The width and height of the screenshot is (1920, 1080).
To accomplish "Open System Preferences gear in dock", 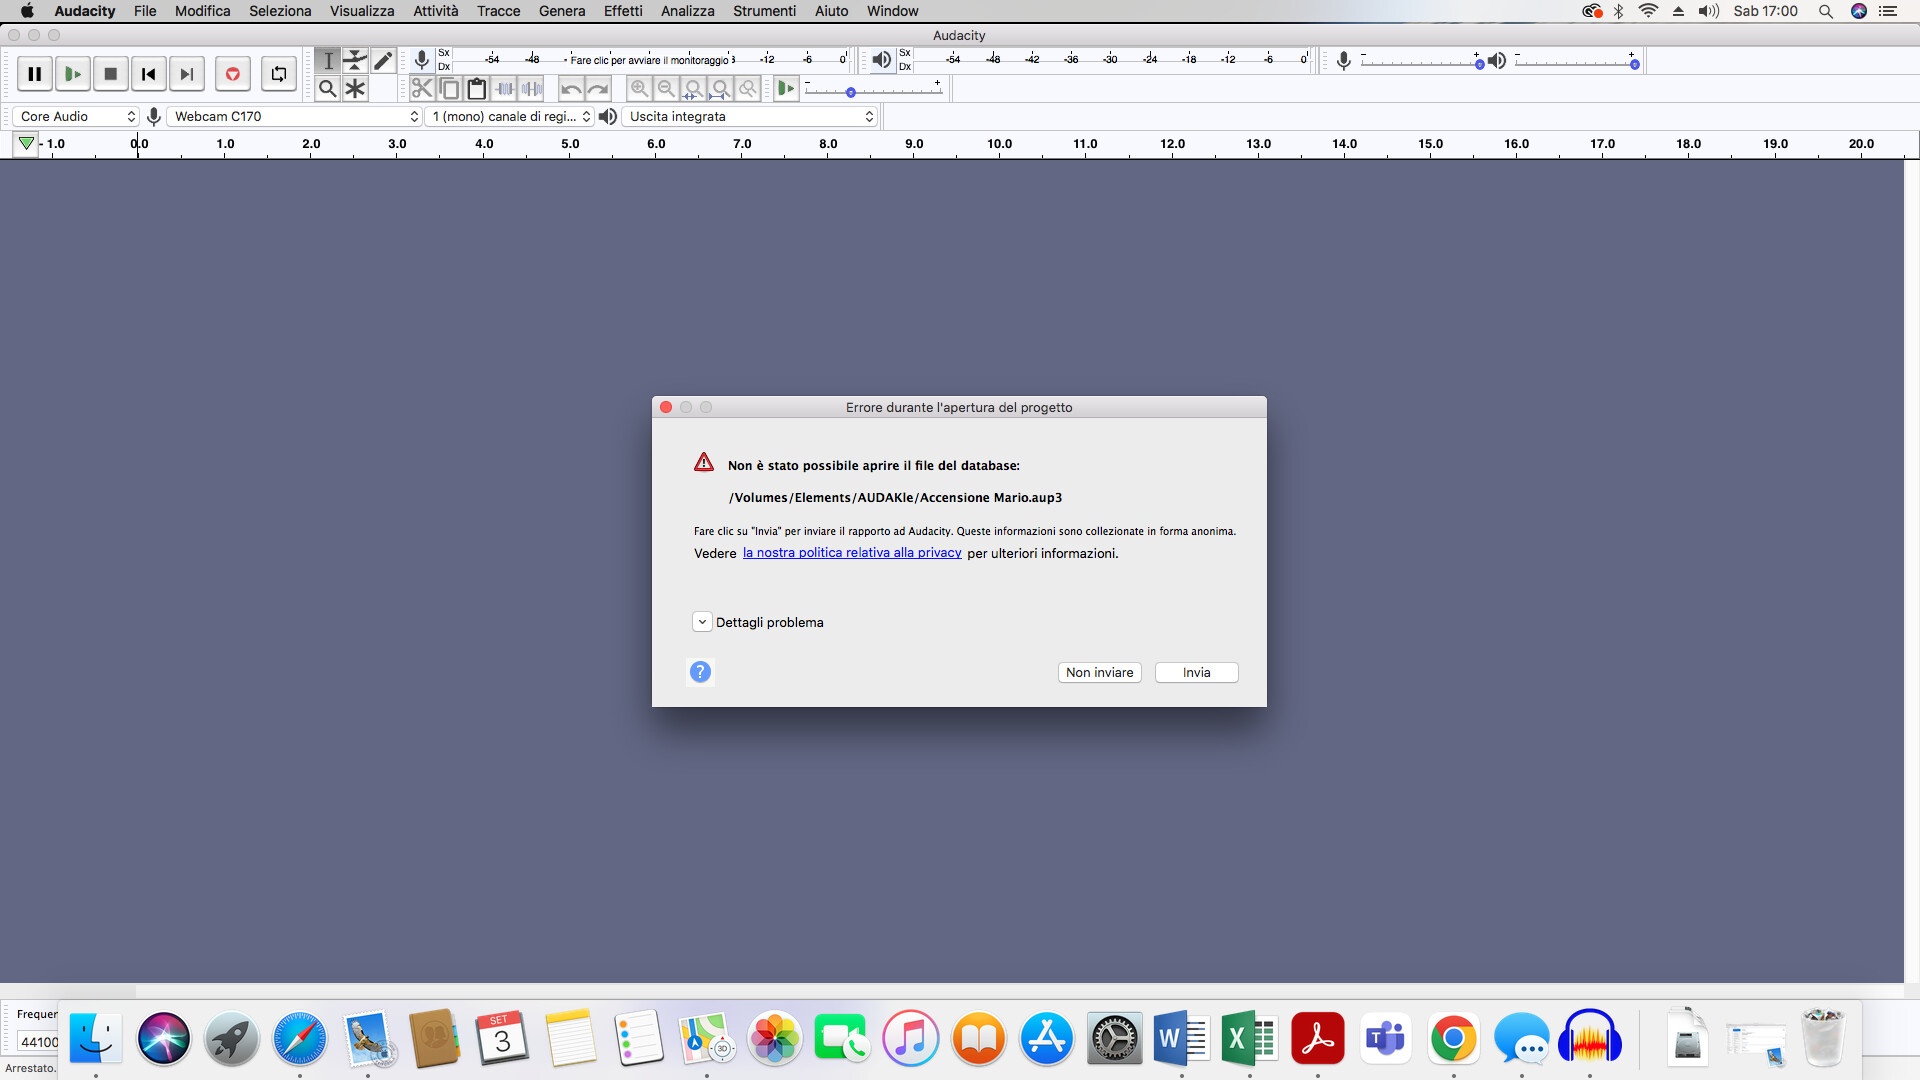I will pos(1113,1038).
